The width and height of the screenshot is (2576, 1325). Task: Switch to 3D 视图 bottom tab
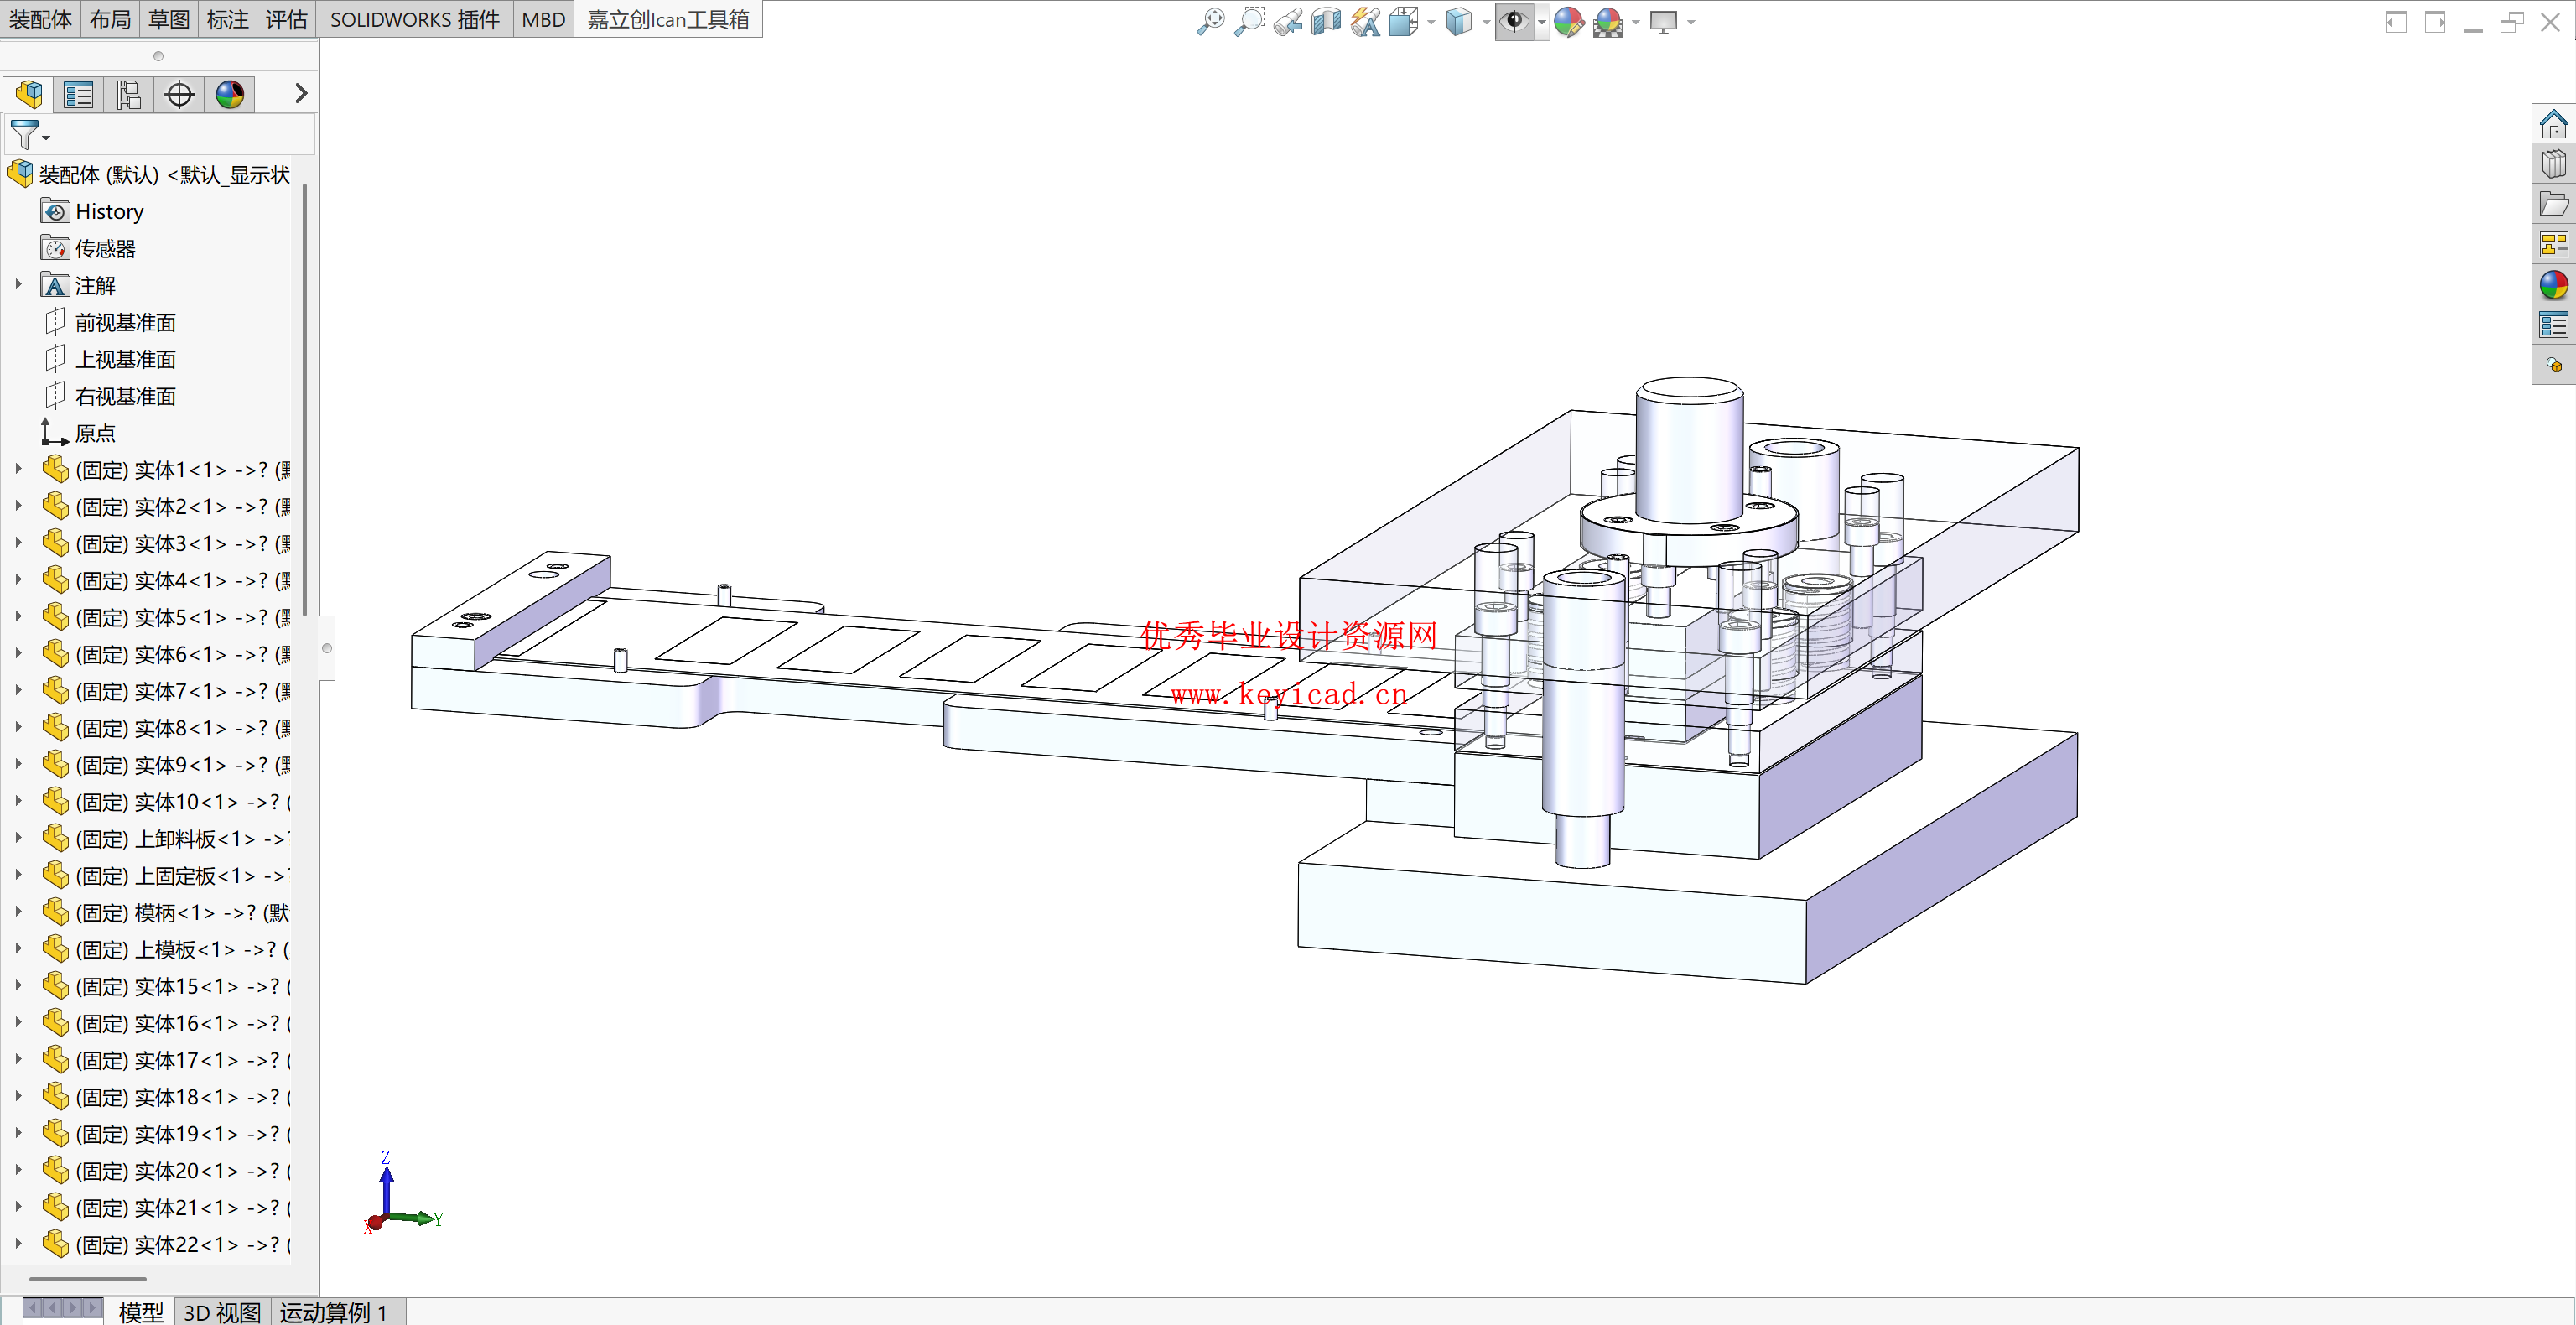click(x=222, y=1311)
